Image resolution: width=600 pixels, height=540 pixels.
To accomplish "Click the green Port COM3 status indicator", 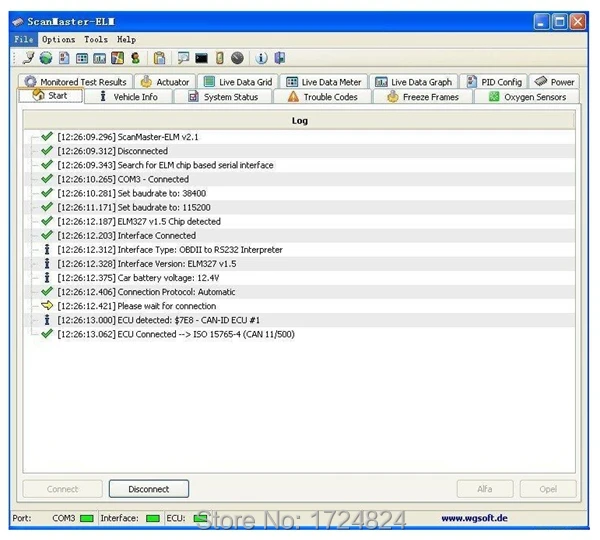I will point(87,519).
